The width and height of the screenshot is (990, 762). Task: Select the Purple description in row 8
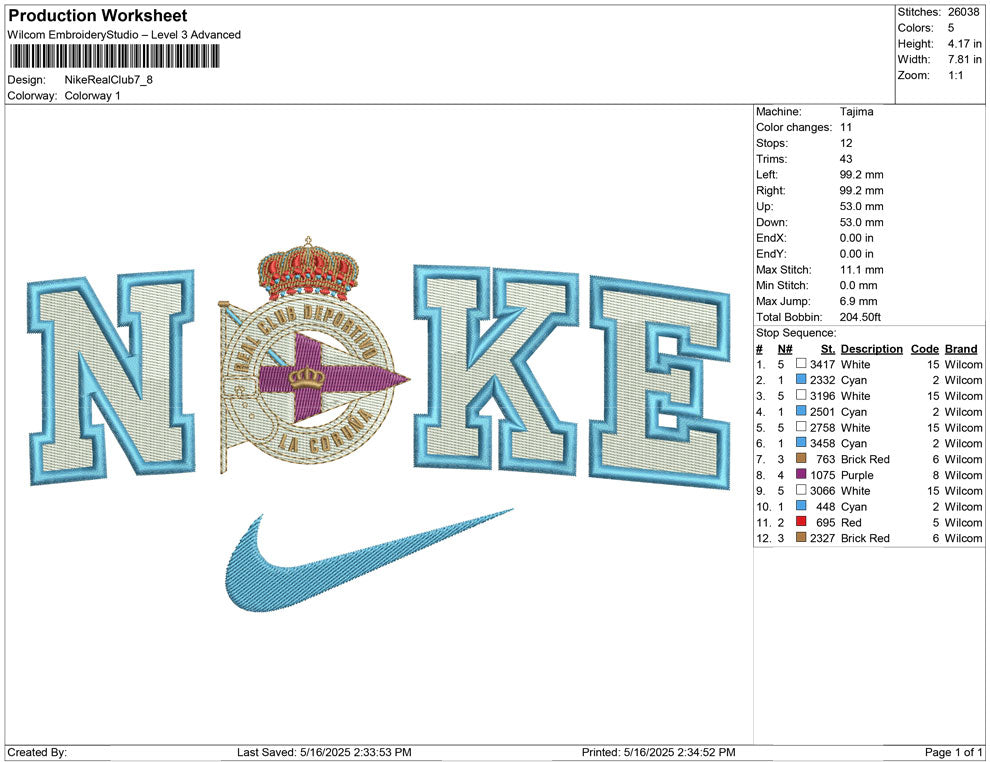(857, 475)
